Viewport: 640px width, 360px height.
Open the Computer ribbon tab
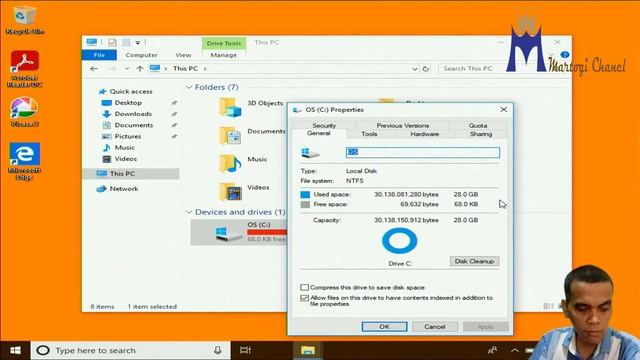[x=141, y=55]
